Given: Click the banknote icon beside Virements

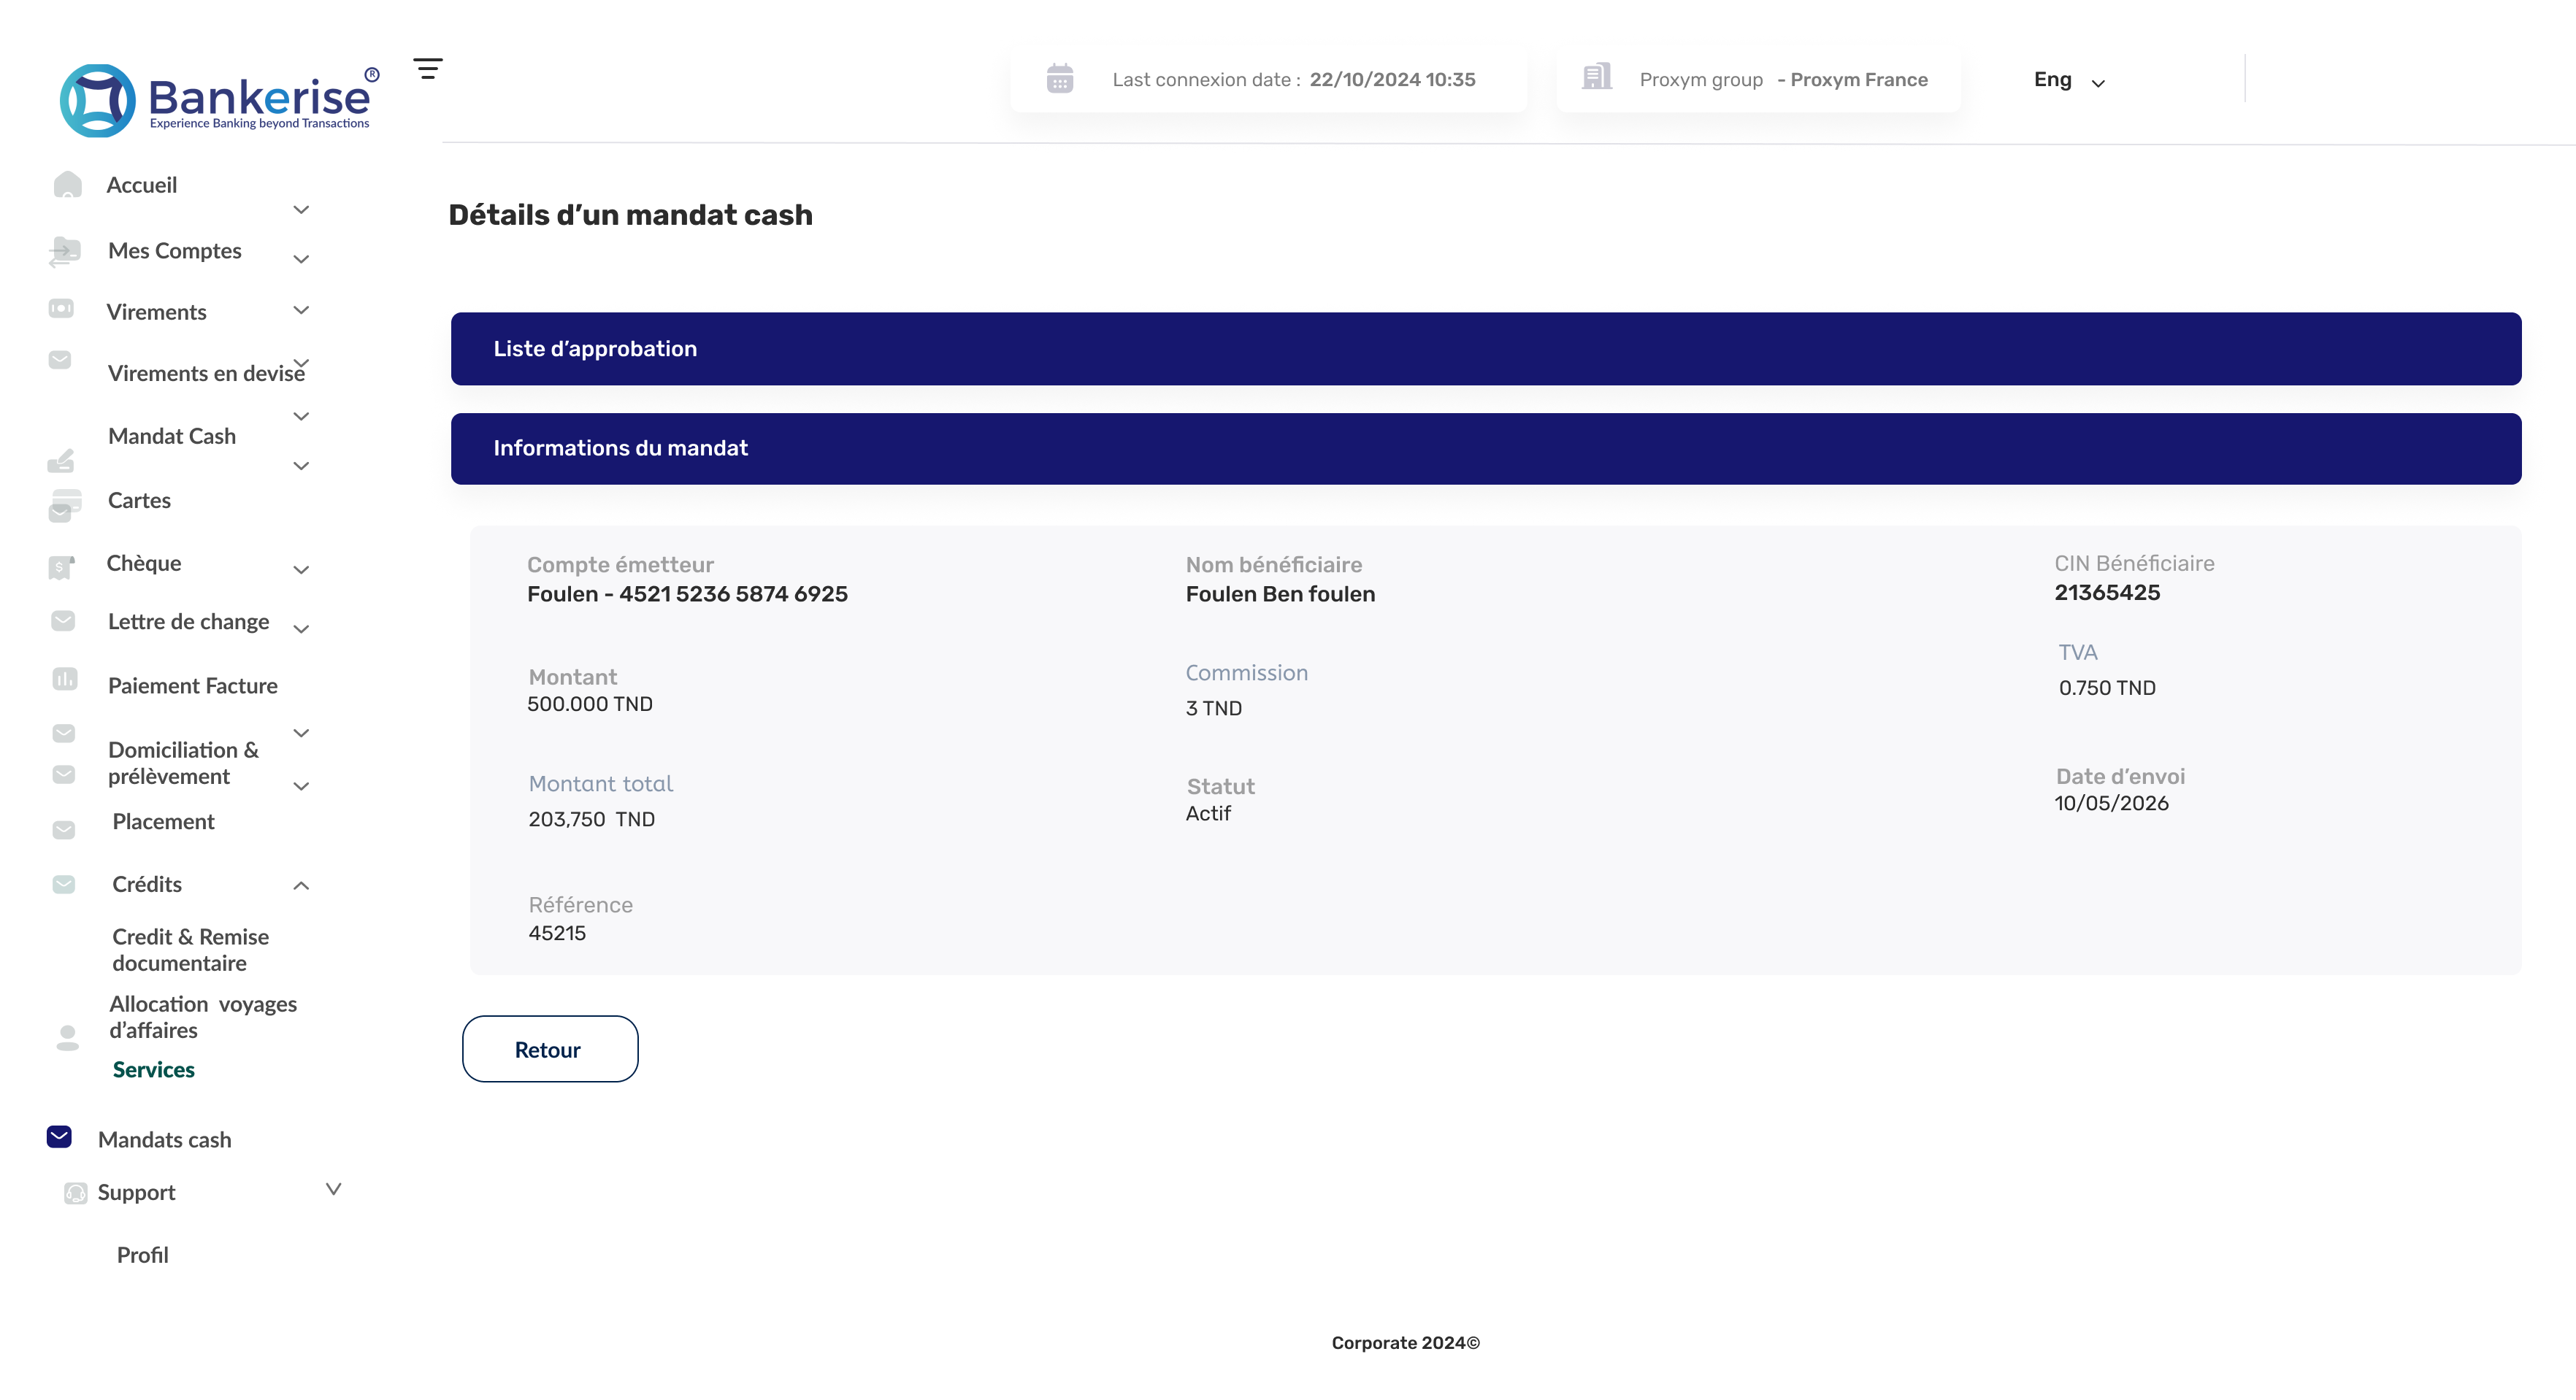Looking at the screenshot, I should pyautogui.click(x=61, y=308).
